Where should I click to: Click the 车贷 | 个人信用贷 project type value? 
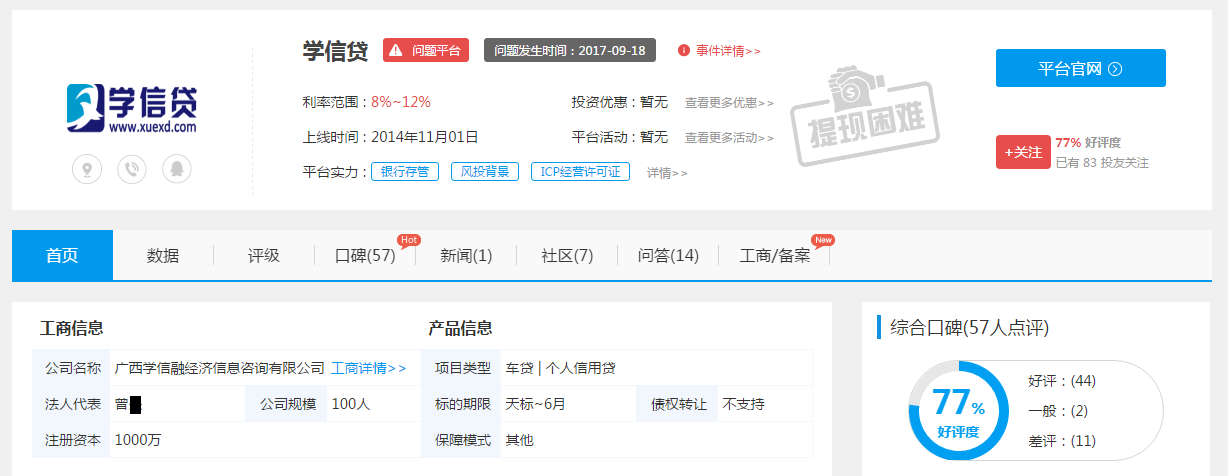click(560, 368)
